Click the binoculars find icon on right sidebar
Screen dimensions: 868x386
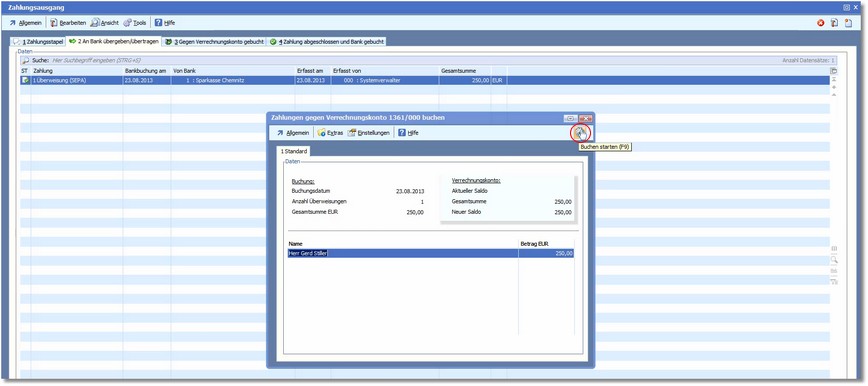[x=834, y=271]
